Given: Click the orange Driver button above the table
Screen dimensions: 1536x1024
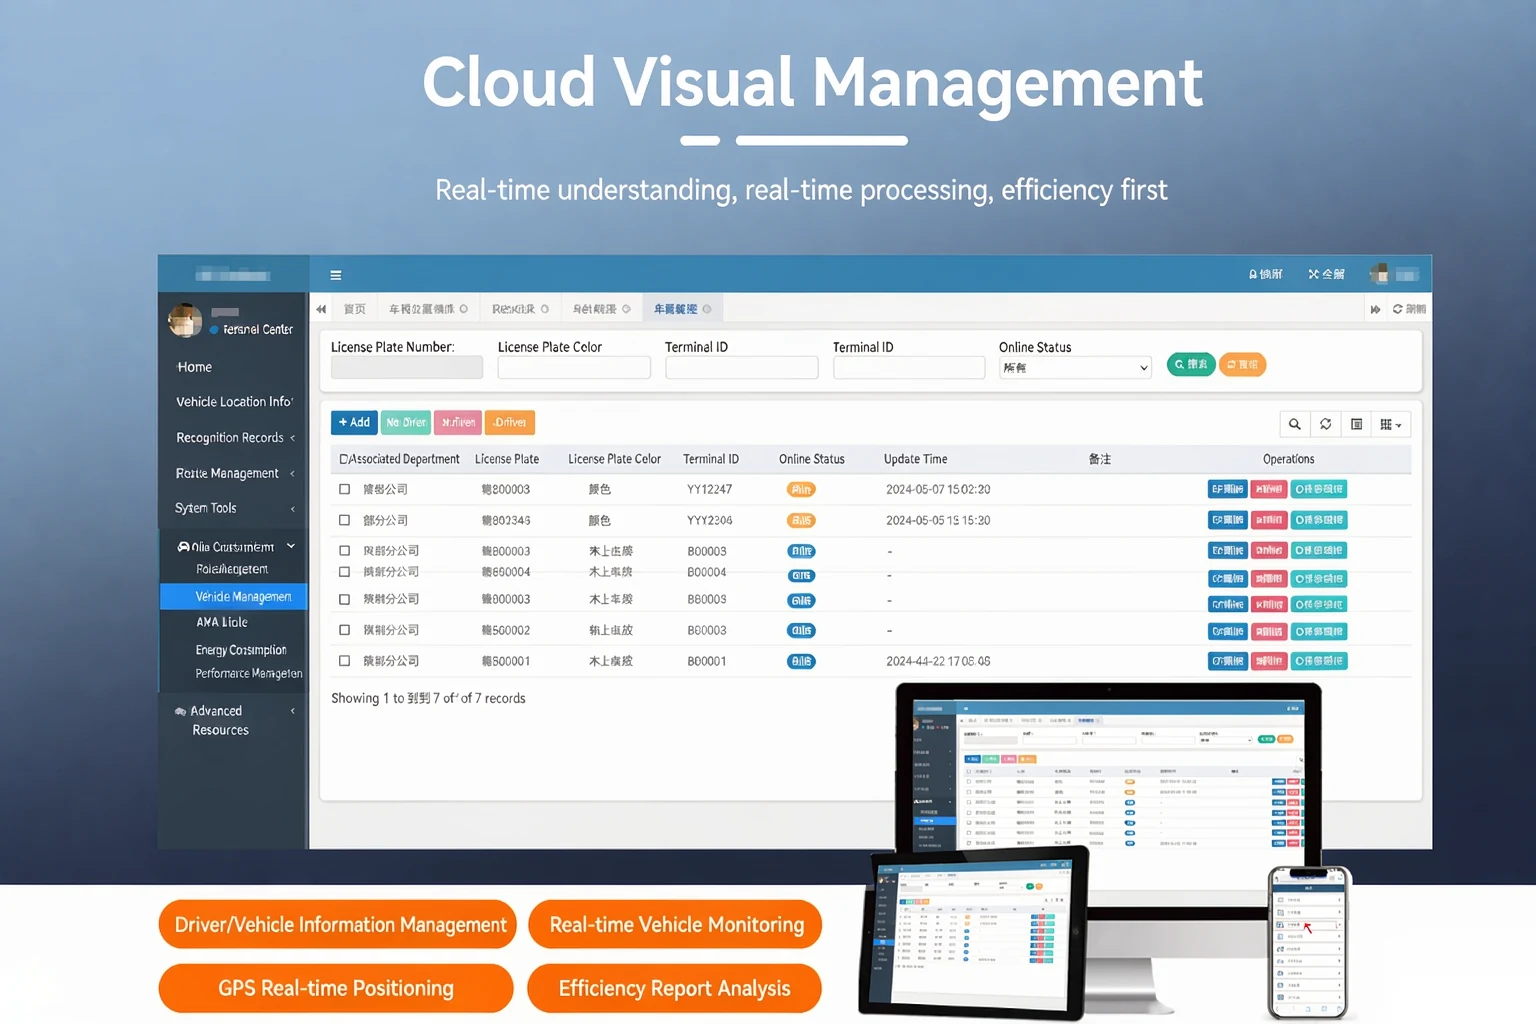Looking at the screenshot, I should point(510,422).
